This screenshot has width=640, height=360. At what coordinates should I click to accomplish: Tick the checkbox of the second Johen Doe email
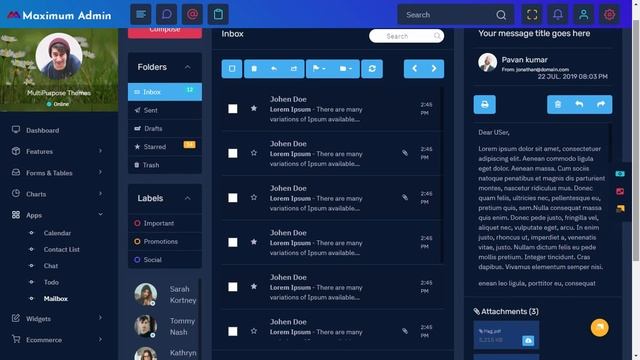233,153
